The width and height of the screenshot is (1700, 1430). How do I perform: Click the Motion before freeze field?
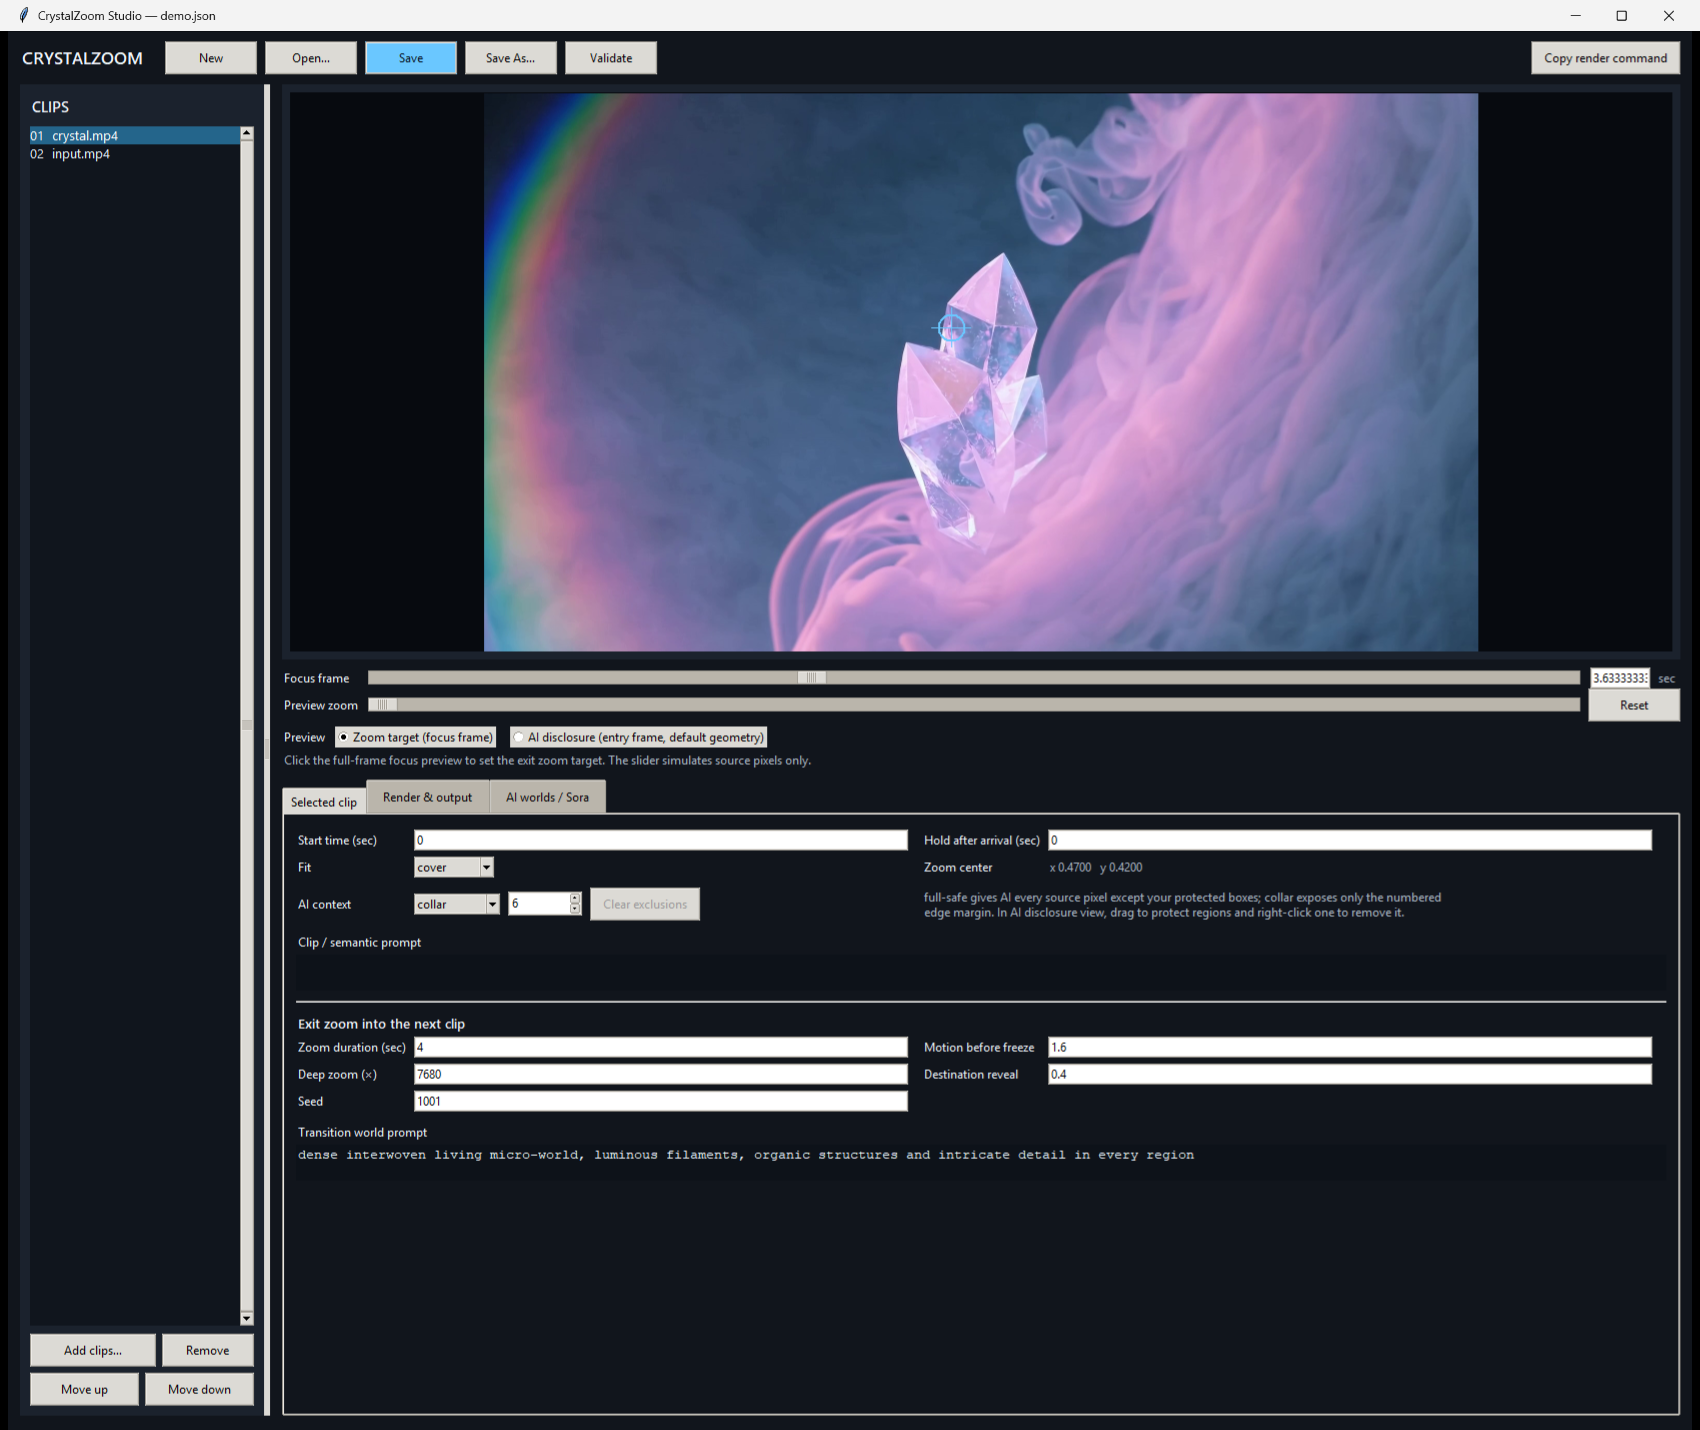[1350, 1047]
